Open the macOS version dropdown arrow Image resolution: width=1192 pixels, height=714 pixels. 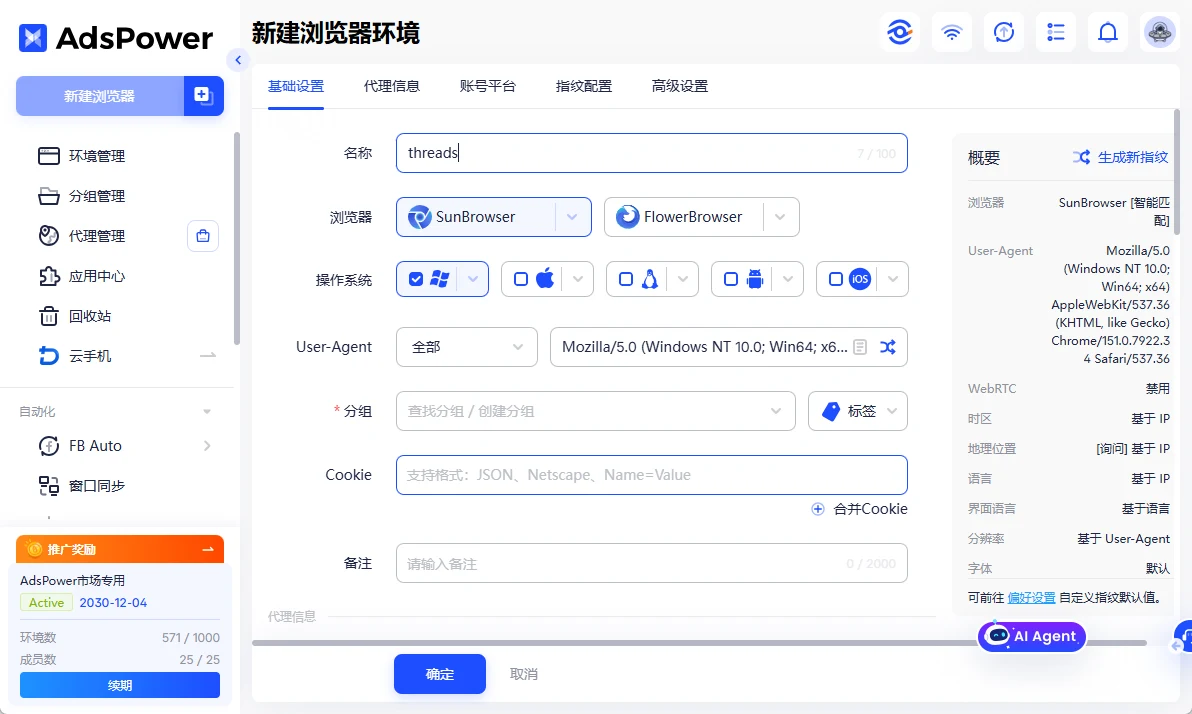(x=578, y=279)
